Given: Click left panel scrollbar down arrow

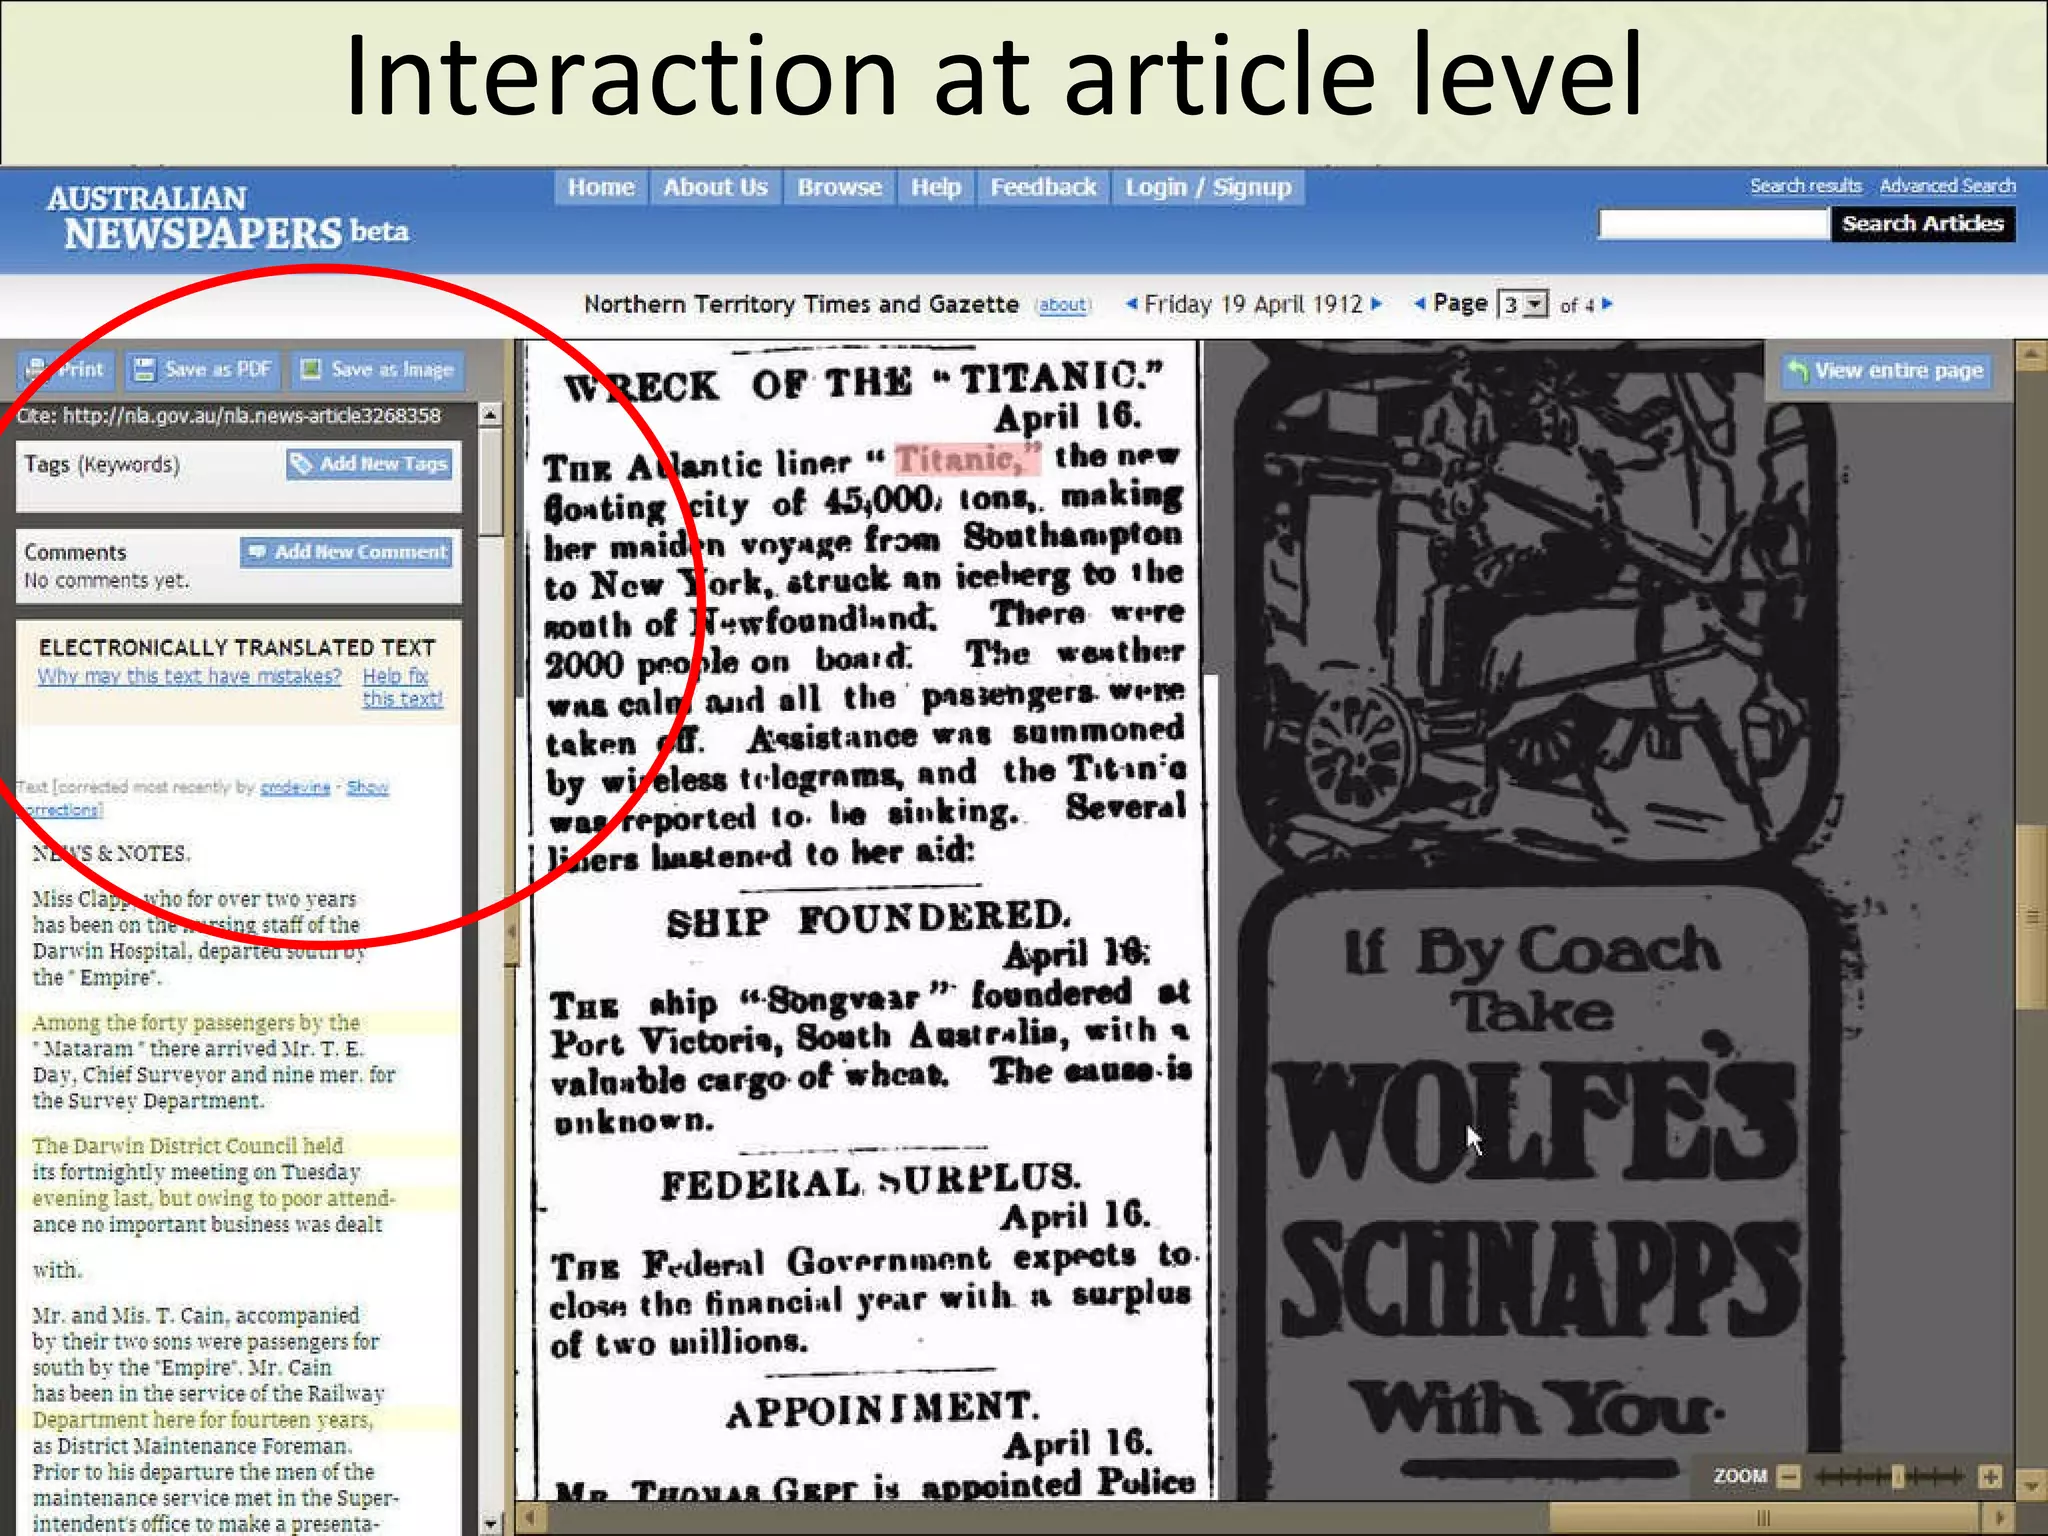Looking at the screenshot, I should [490, 1524].
